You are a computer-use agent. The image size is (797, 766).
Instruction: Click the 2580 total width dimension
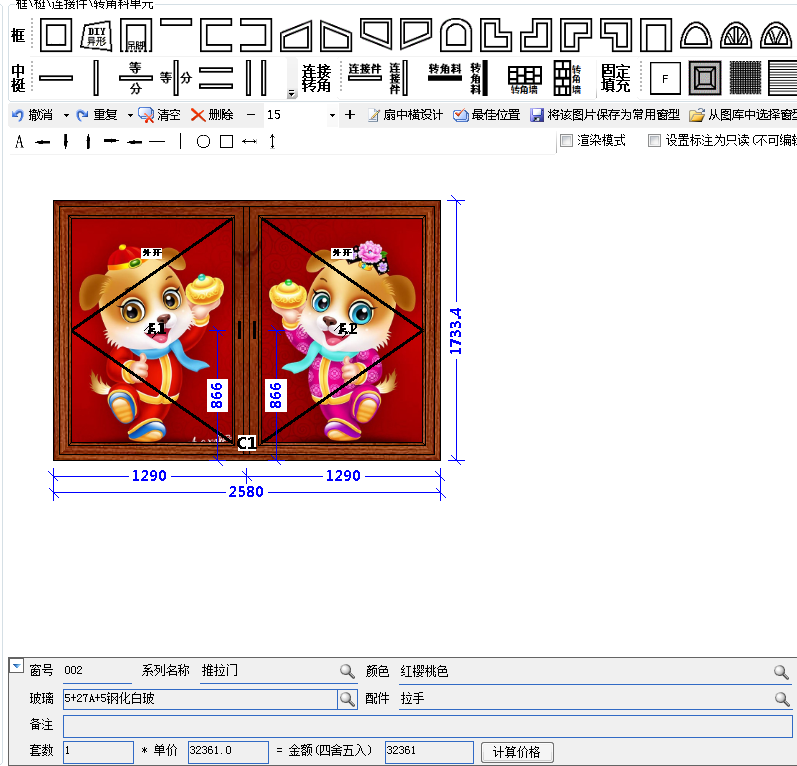click(x=246, y=492)
